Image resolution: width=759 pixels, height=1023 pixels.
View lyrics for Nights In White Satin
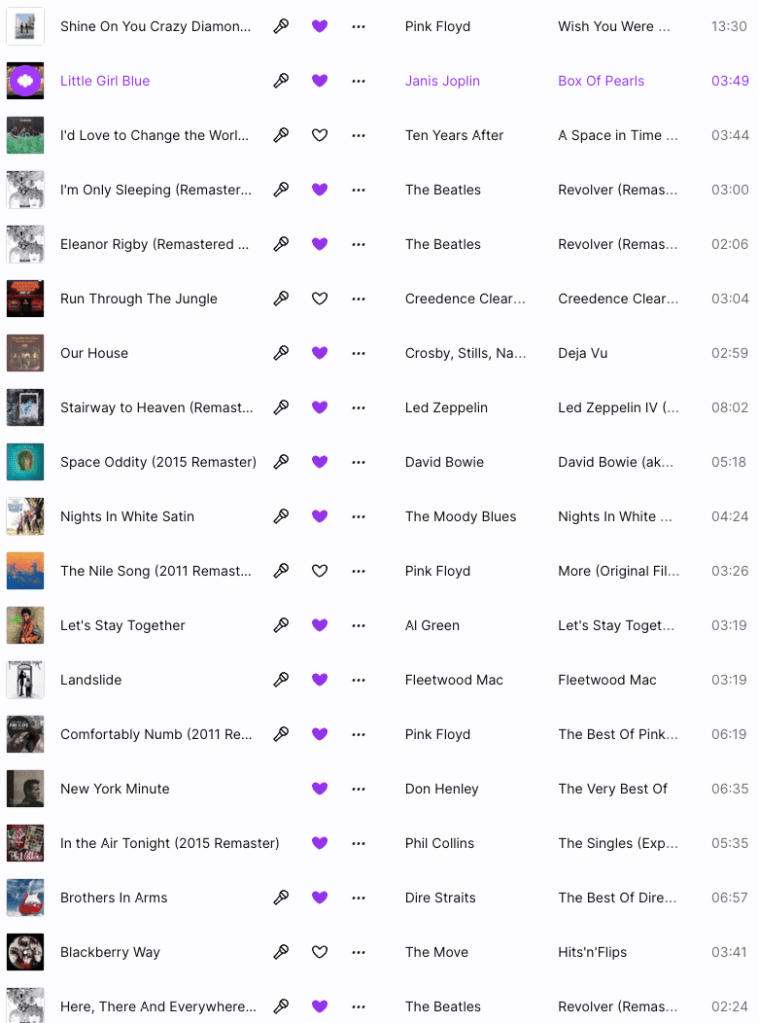pyautogui.click(x=281, y=516)
